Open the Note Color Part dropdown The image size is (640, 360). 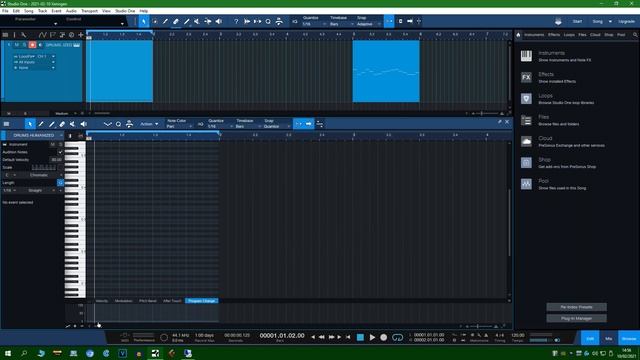(x=179, y=127)
